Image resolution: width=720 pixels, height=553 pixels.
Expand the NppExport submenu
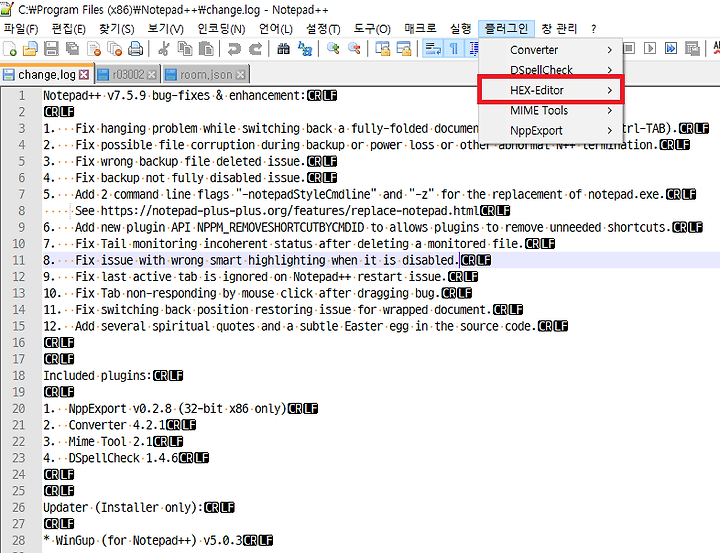point(551,130)
